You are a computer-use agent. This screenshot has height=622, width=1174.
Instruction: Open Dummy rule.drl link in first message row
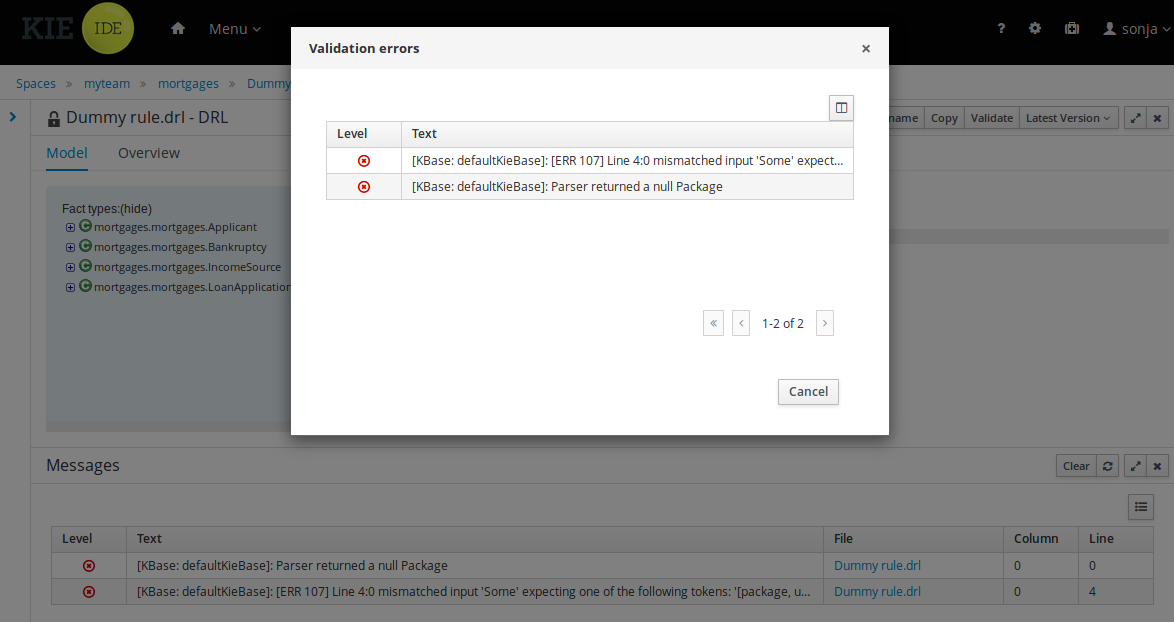click(x=877, y=566)
